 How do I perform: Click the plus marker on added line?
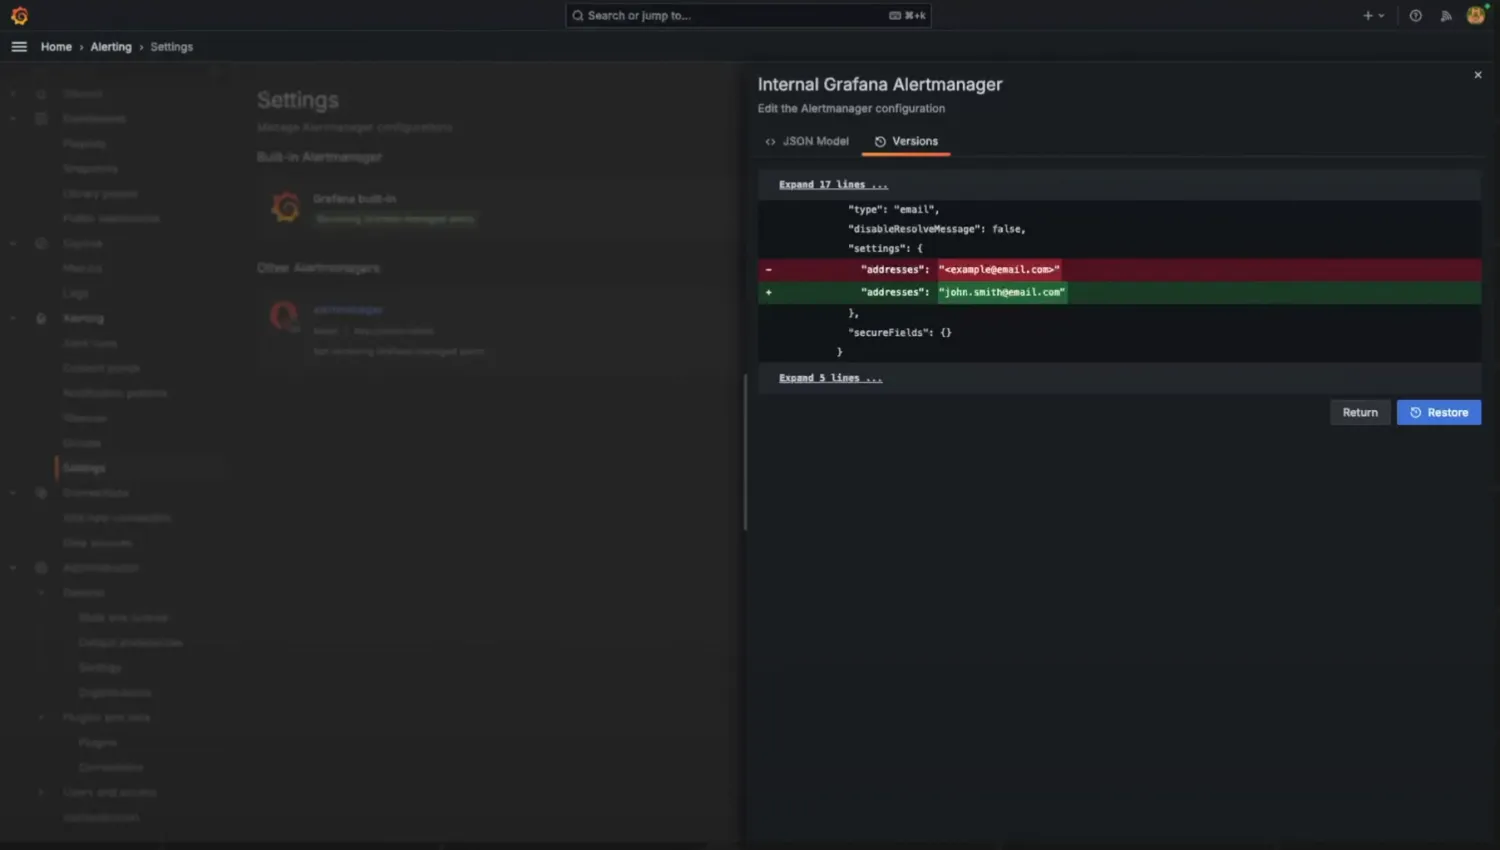pos(768,292)
